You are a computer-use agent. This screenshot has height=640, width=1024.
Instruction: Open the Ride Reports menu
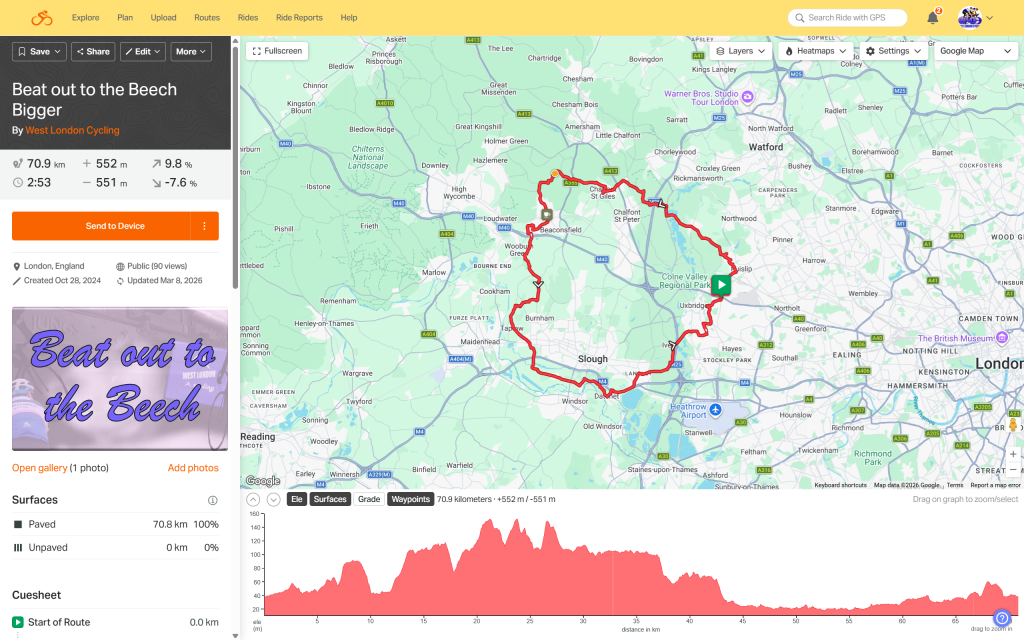point(299,18)
